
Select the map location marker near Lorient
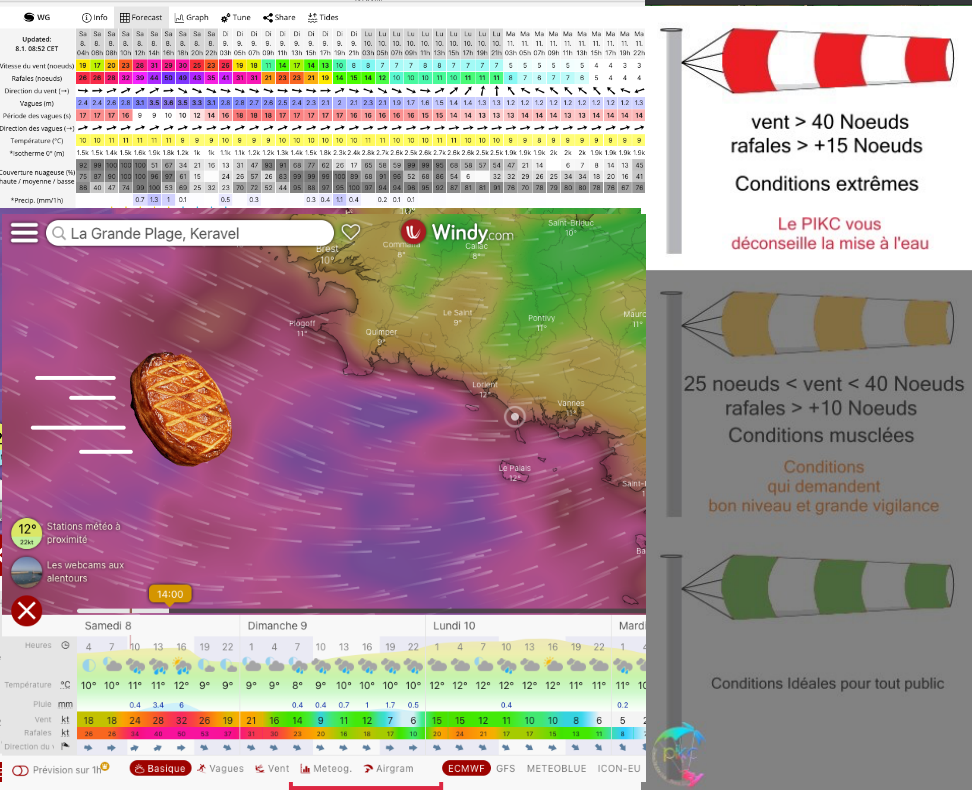514,416
